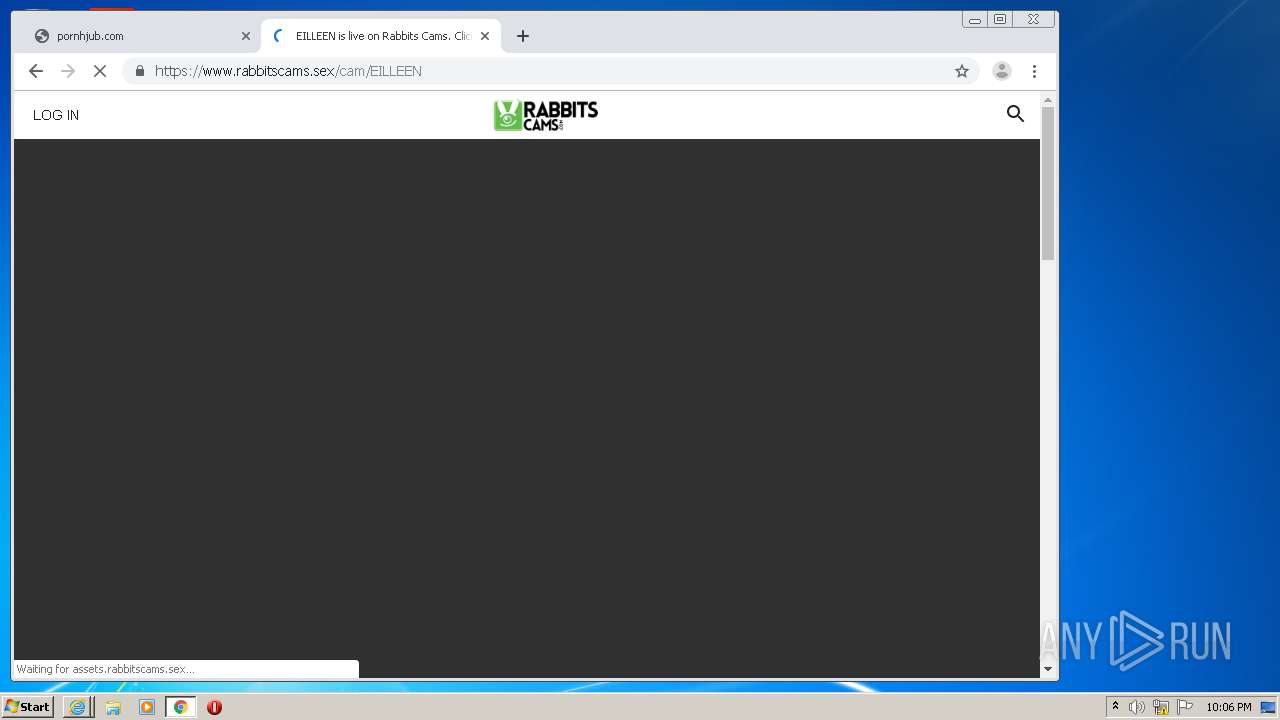The height and width of the screenshot is (720, 1280).
Task: Close the Chrome window
Action: coord(1034,19)
